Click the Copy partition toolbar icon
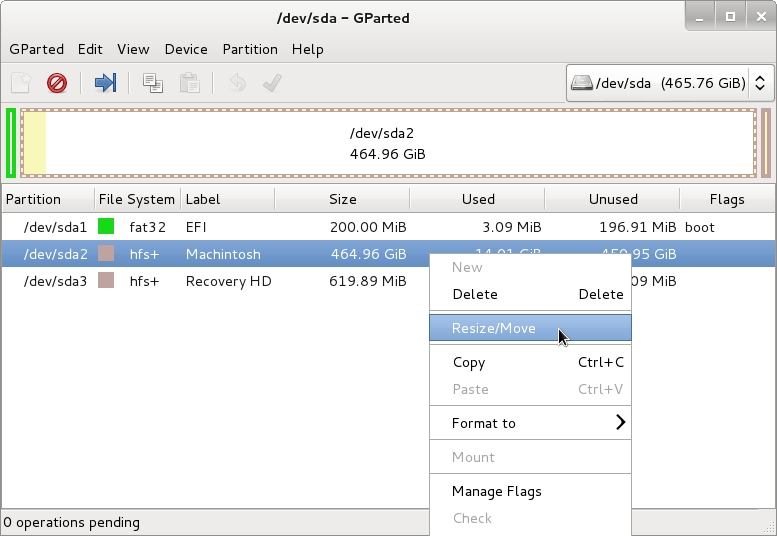Image resolution: width=777 pixels, height=536 pixels. 152,83
